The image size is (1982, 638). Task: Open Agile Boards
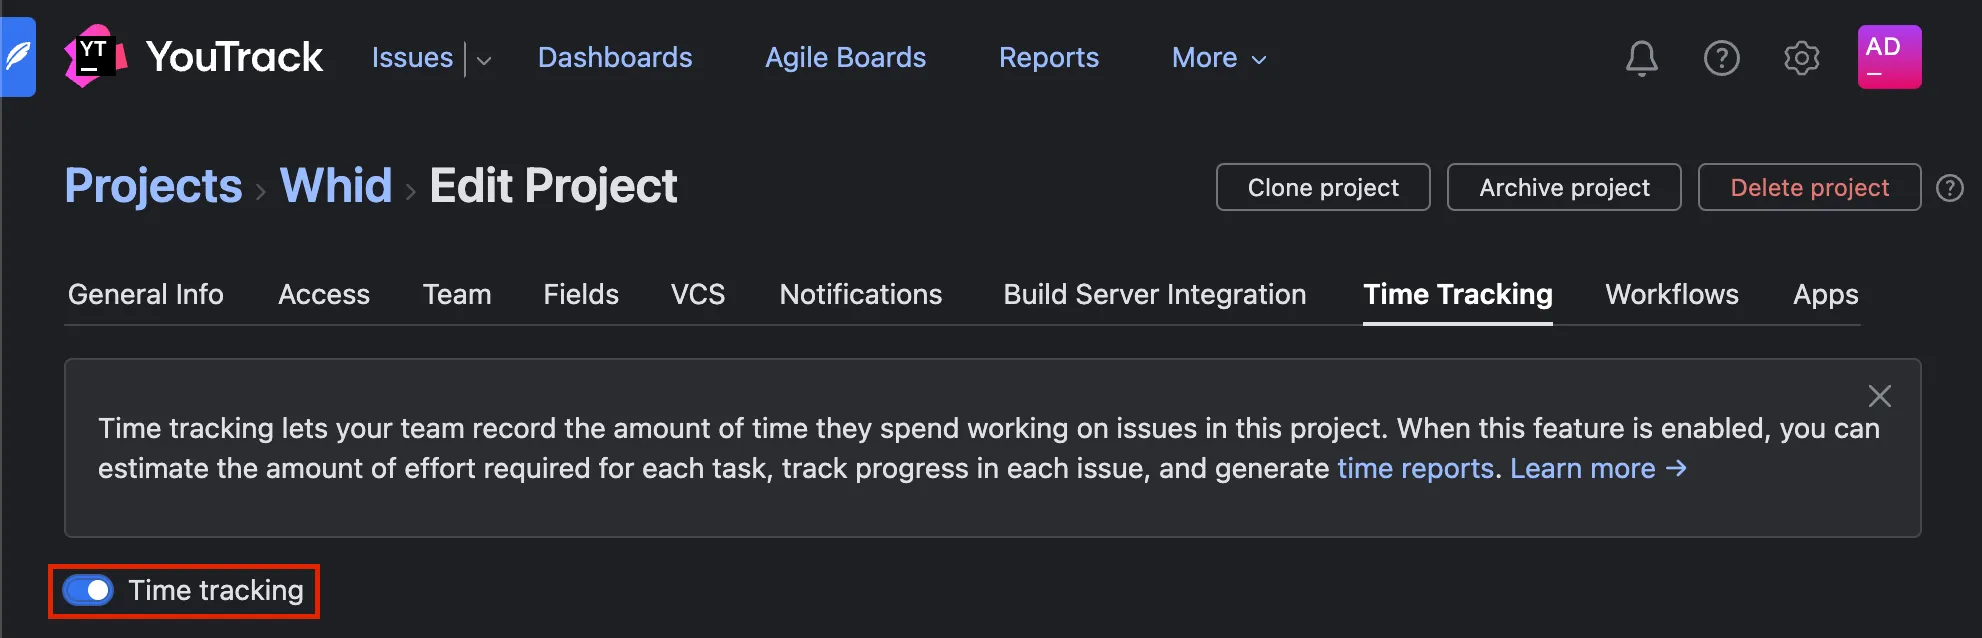pos(845,58)
